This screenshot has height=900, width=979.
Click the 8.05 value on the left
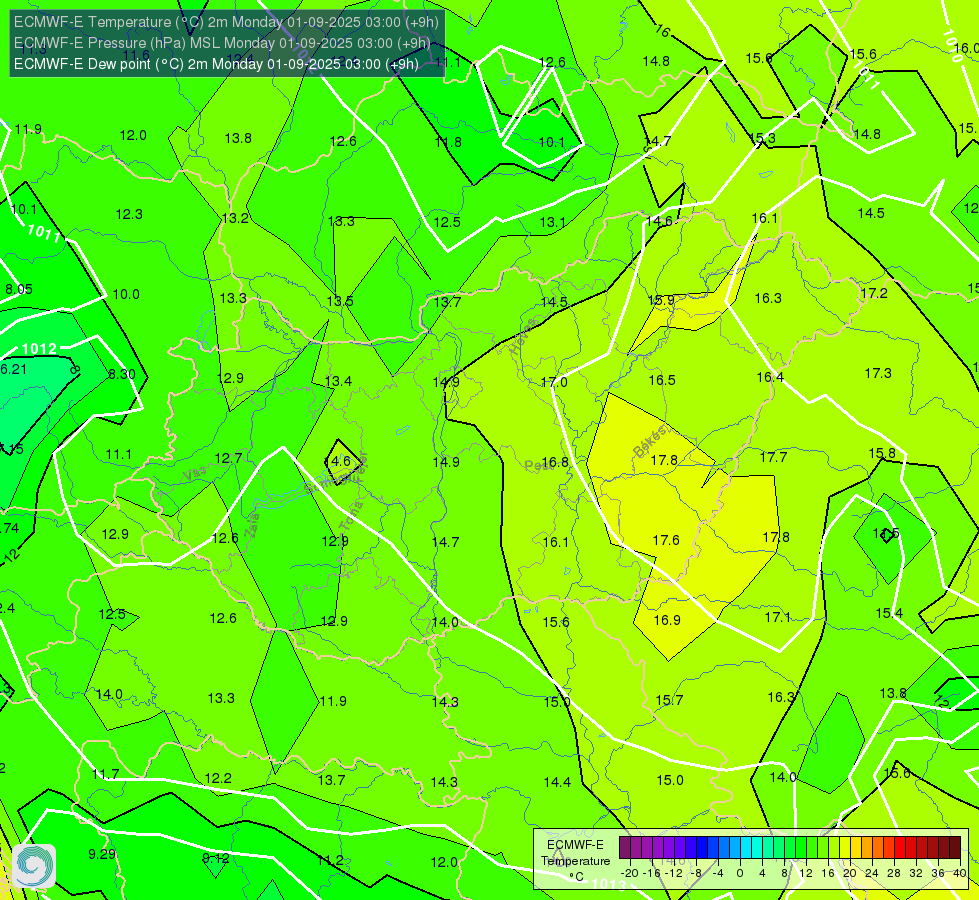(x=19, y=289)
